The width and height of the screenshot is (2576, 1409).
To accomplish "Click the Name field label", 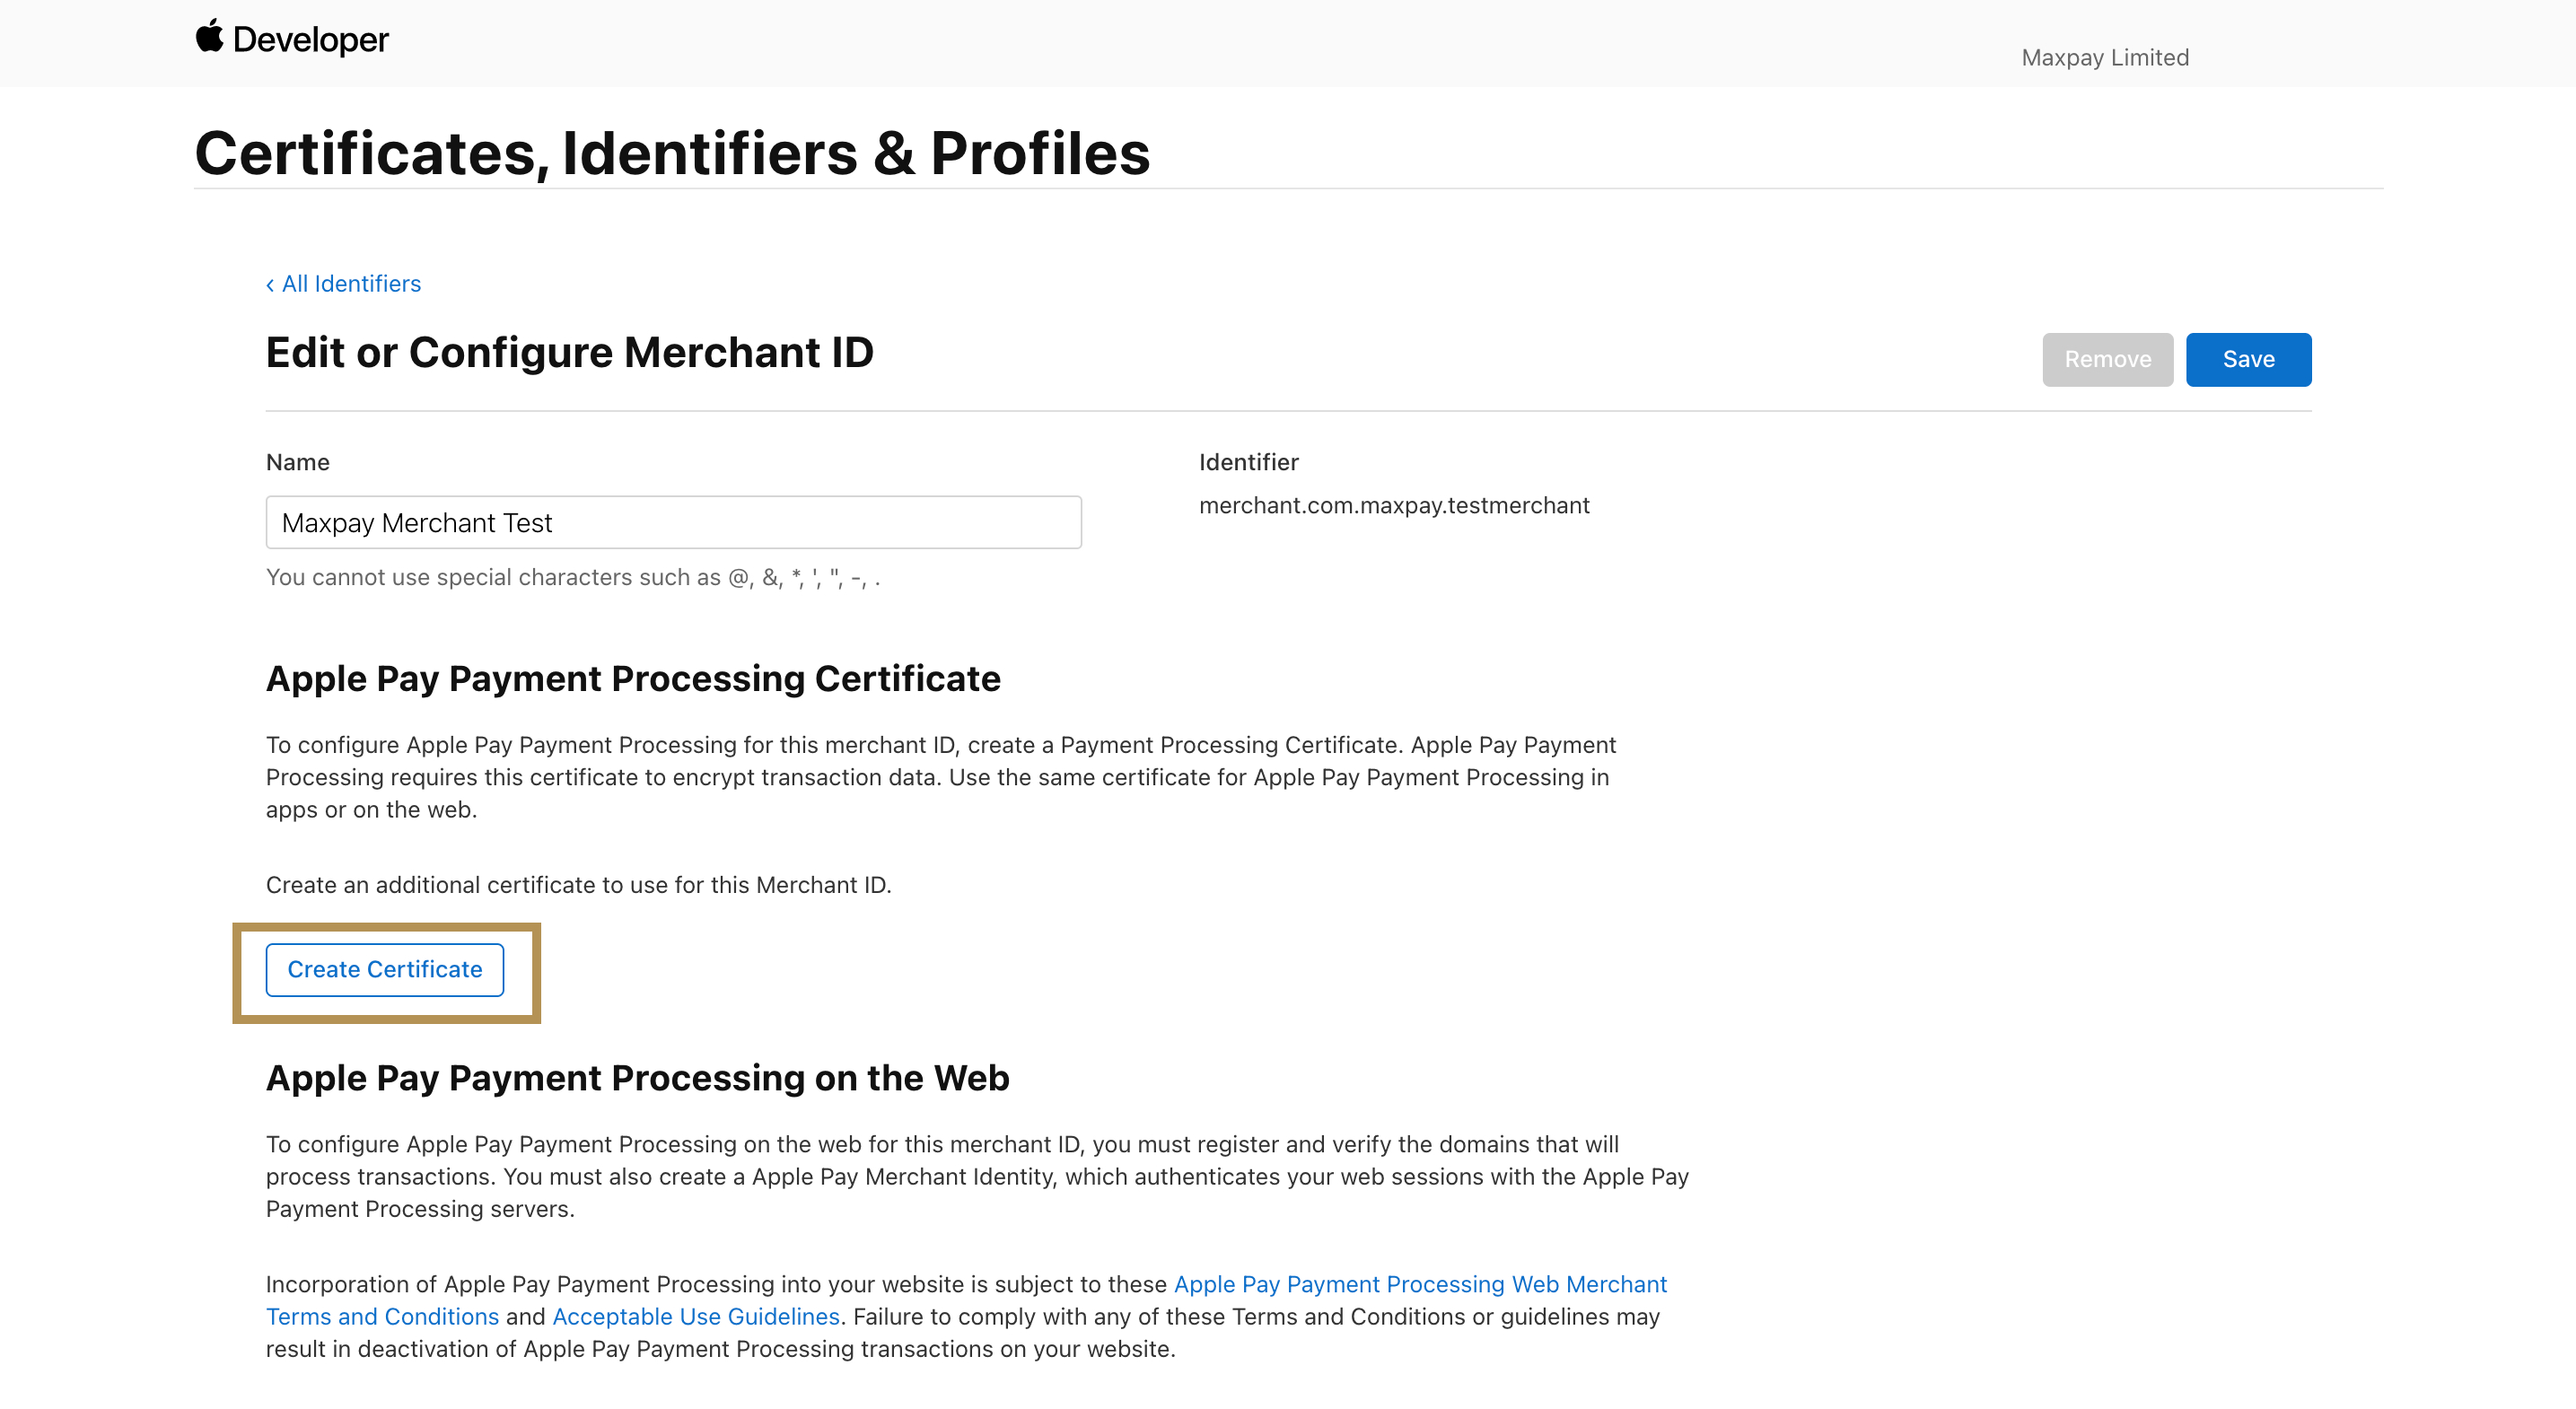I will click(297, 462).
